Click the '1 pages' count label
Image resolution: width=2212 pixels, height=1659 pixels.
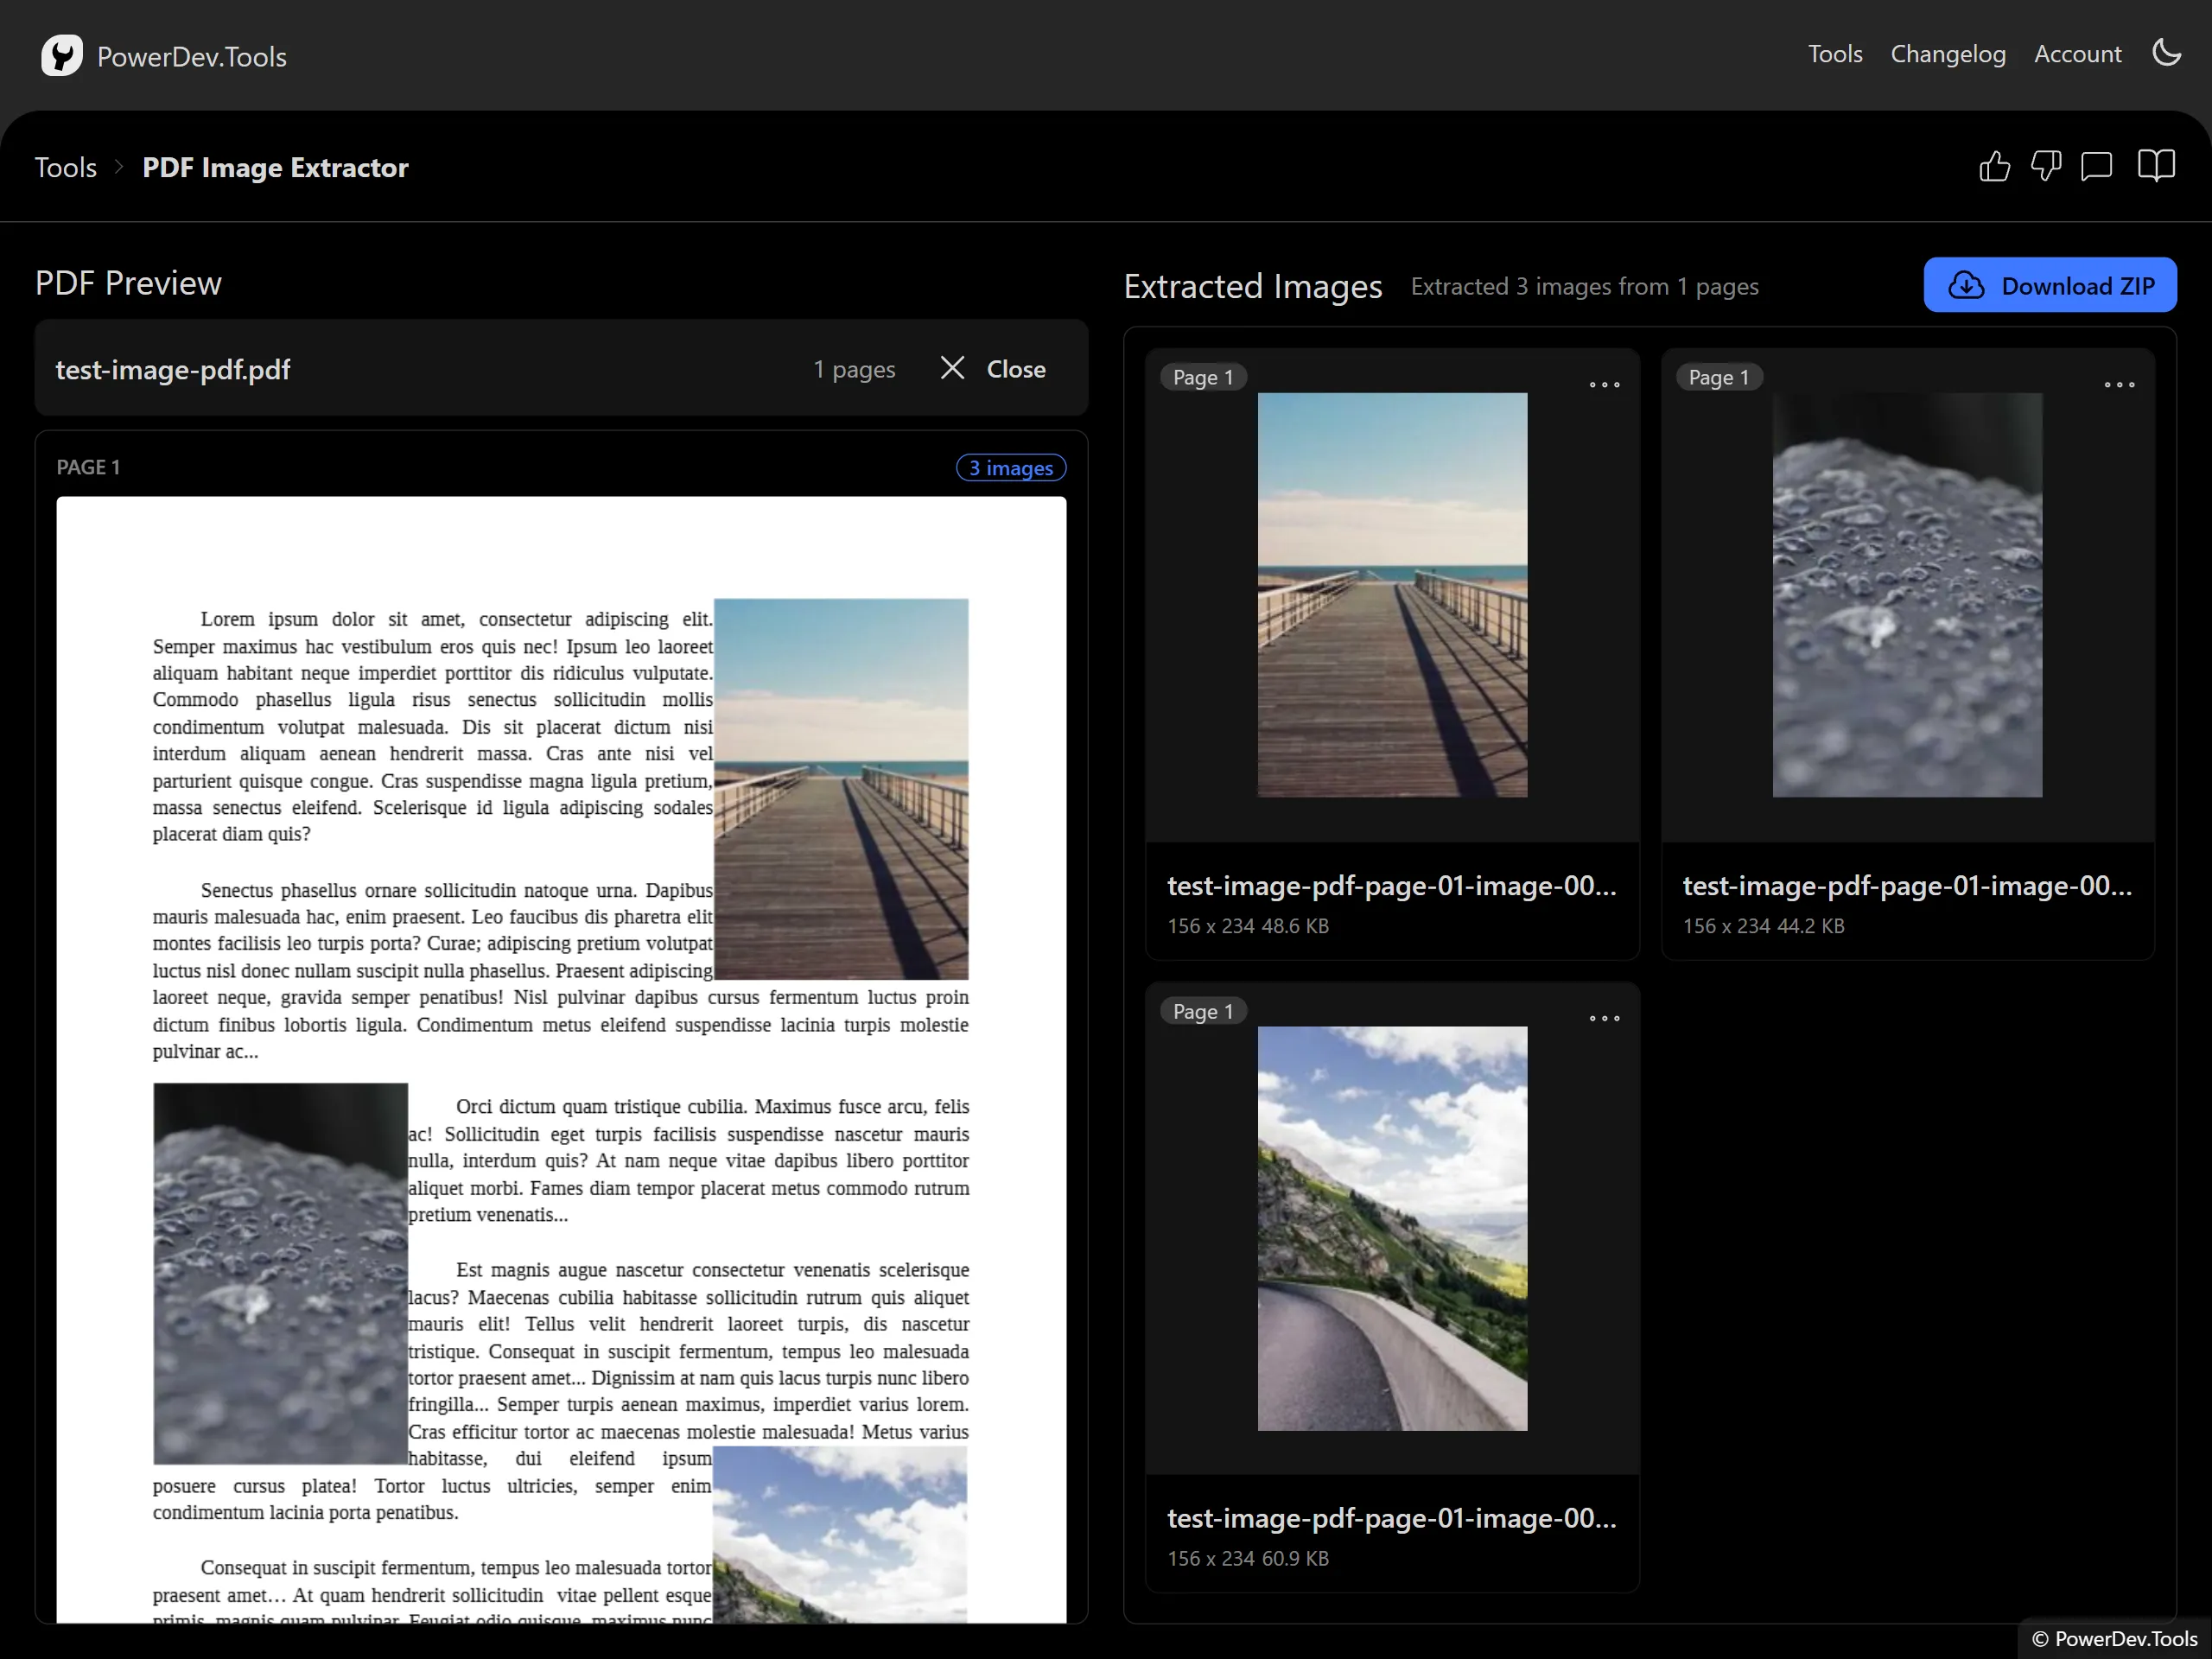[854, 370]
